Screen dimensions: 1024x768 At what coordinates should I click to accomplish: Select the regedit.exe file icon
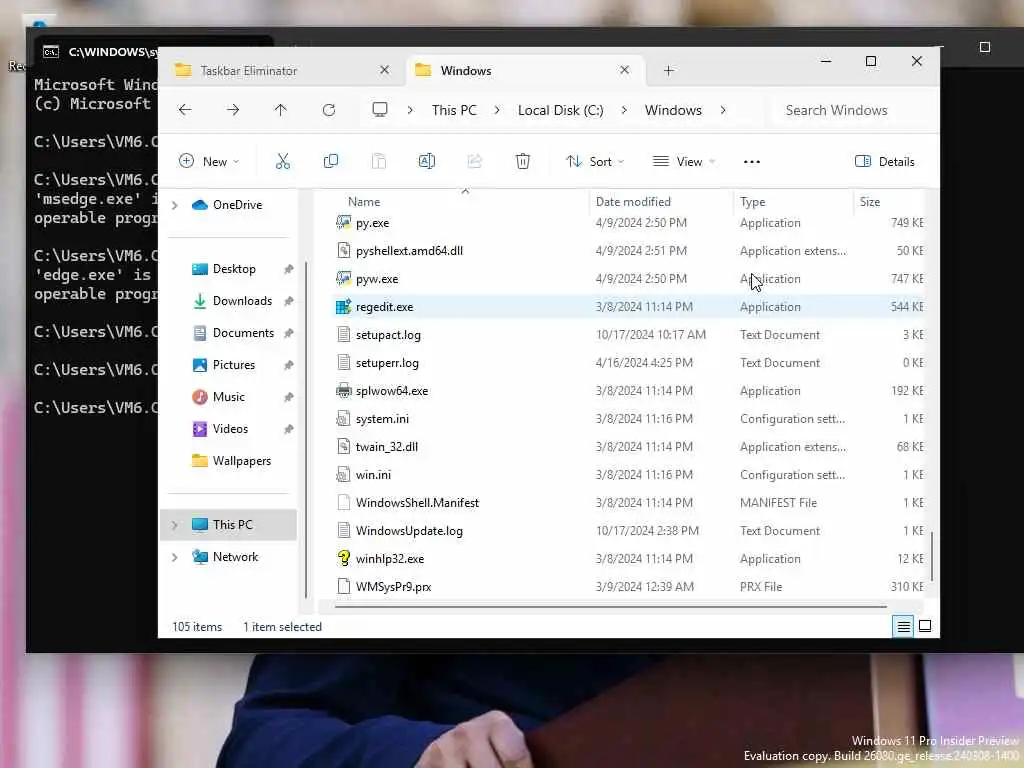[x=344, y=307]
